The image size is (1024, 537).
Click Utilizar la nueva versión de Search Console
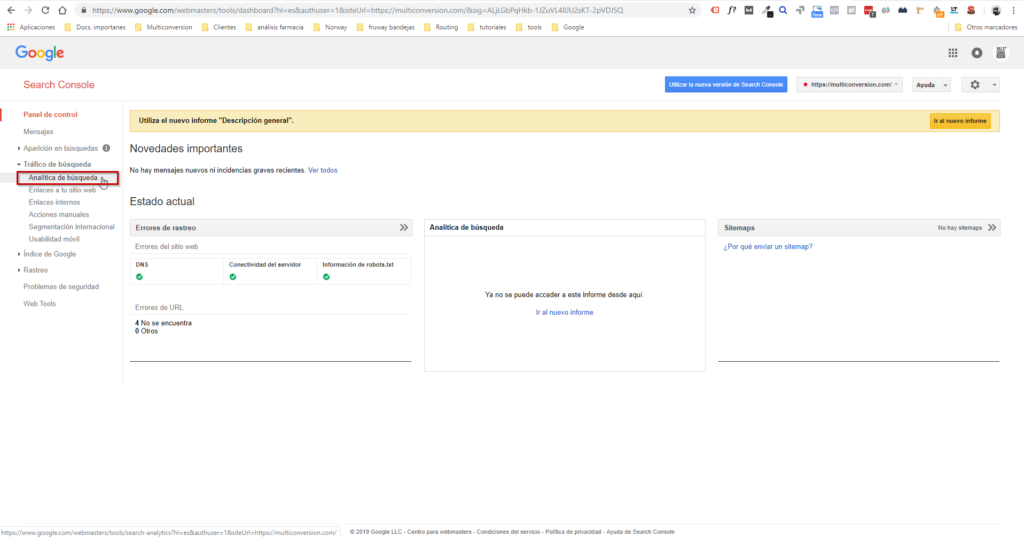coord(726,84)
